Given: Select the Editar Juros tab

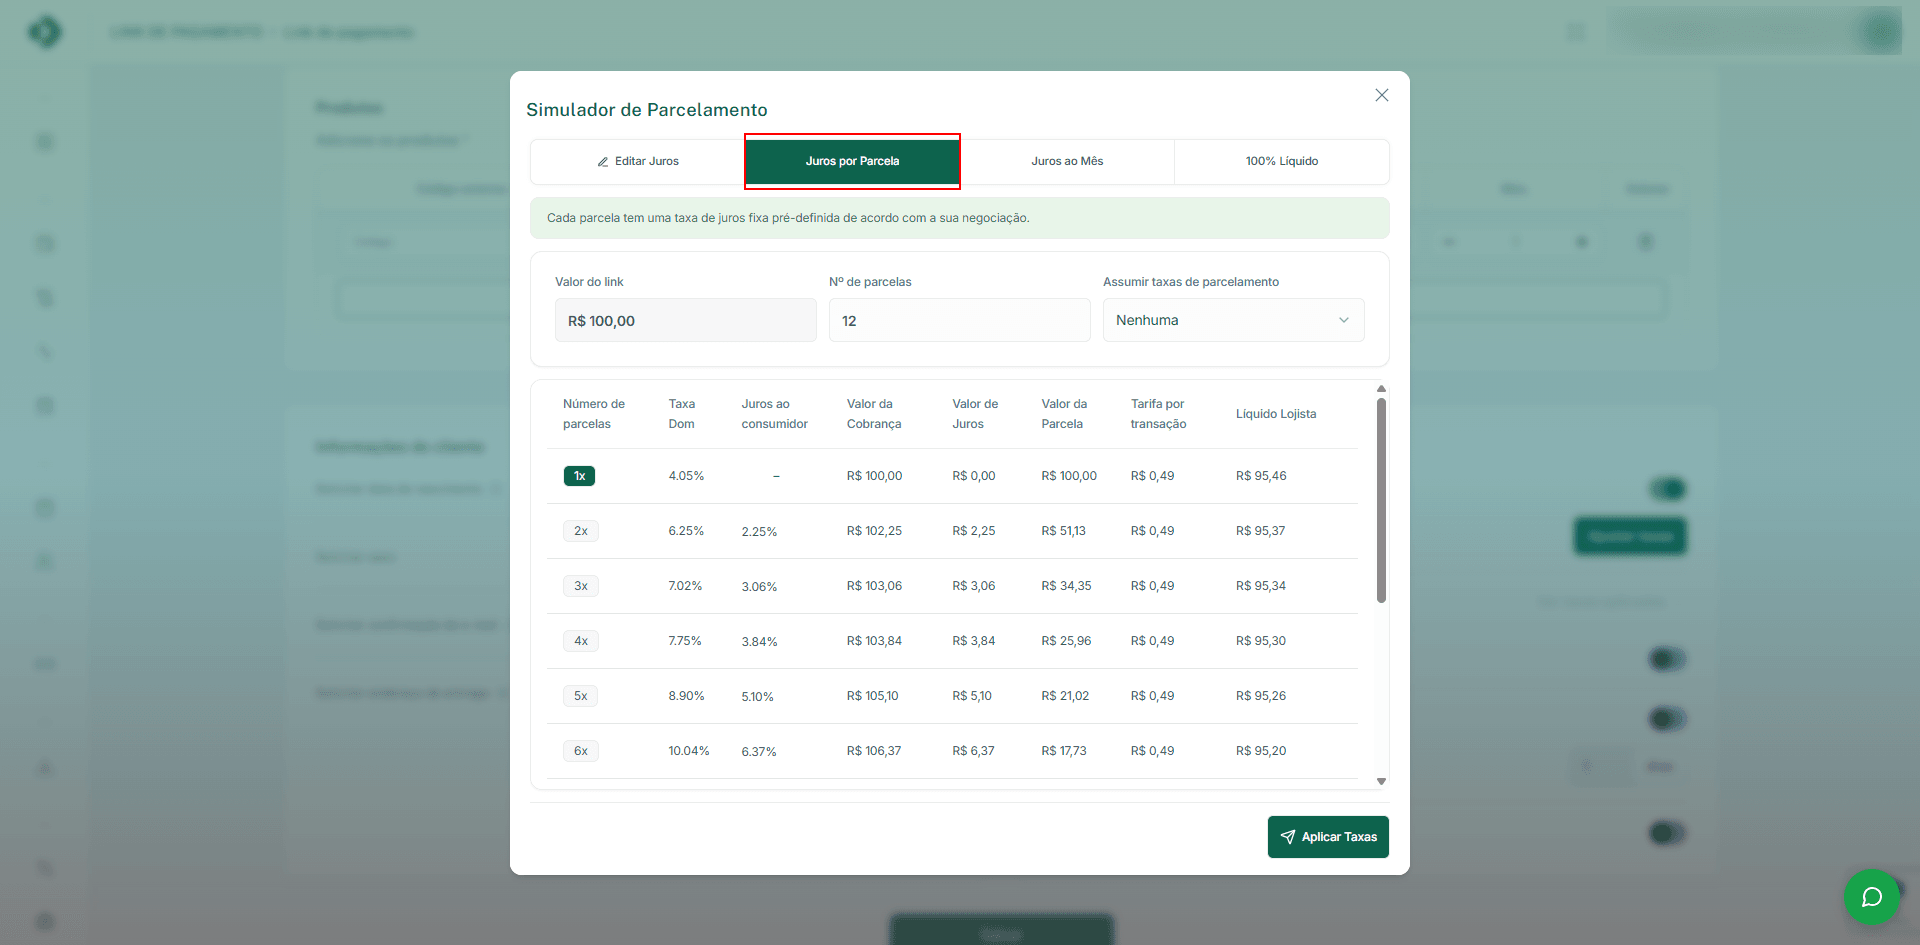Looking at the screenshot, I should pos(635,161).
